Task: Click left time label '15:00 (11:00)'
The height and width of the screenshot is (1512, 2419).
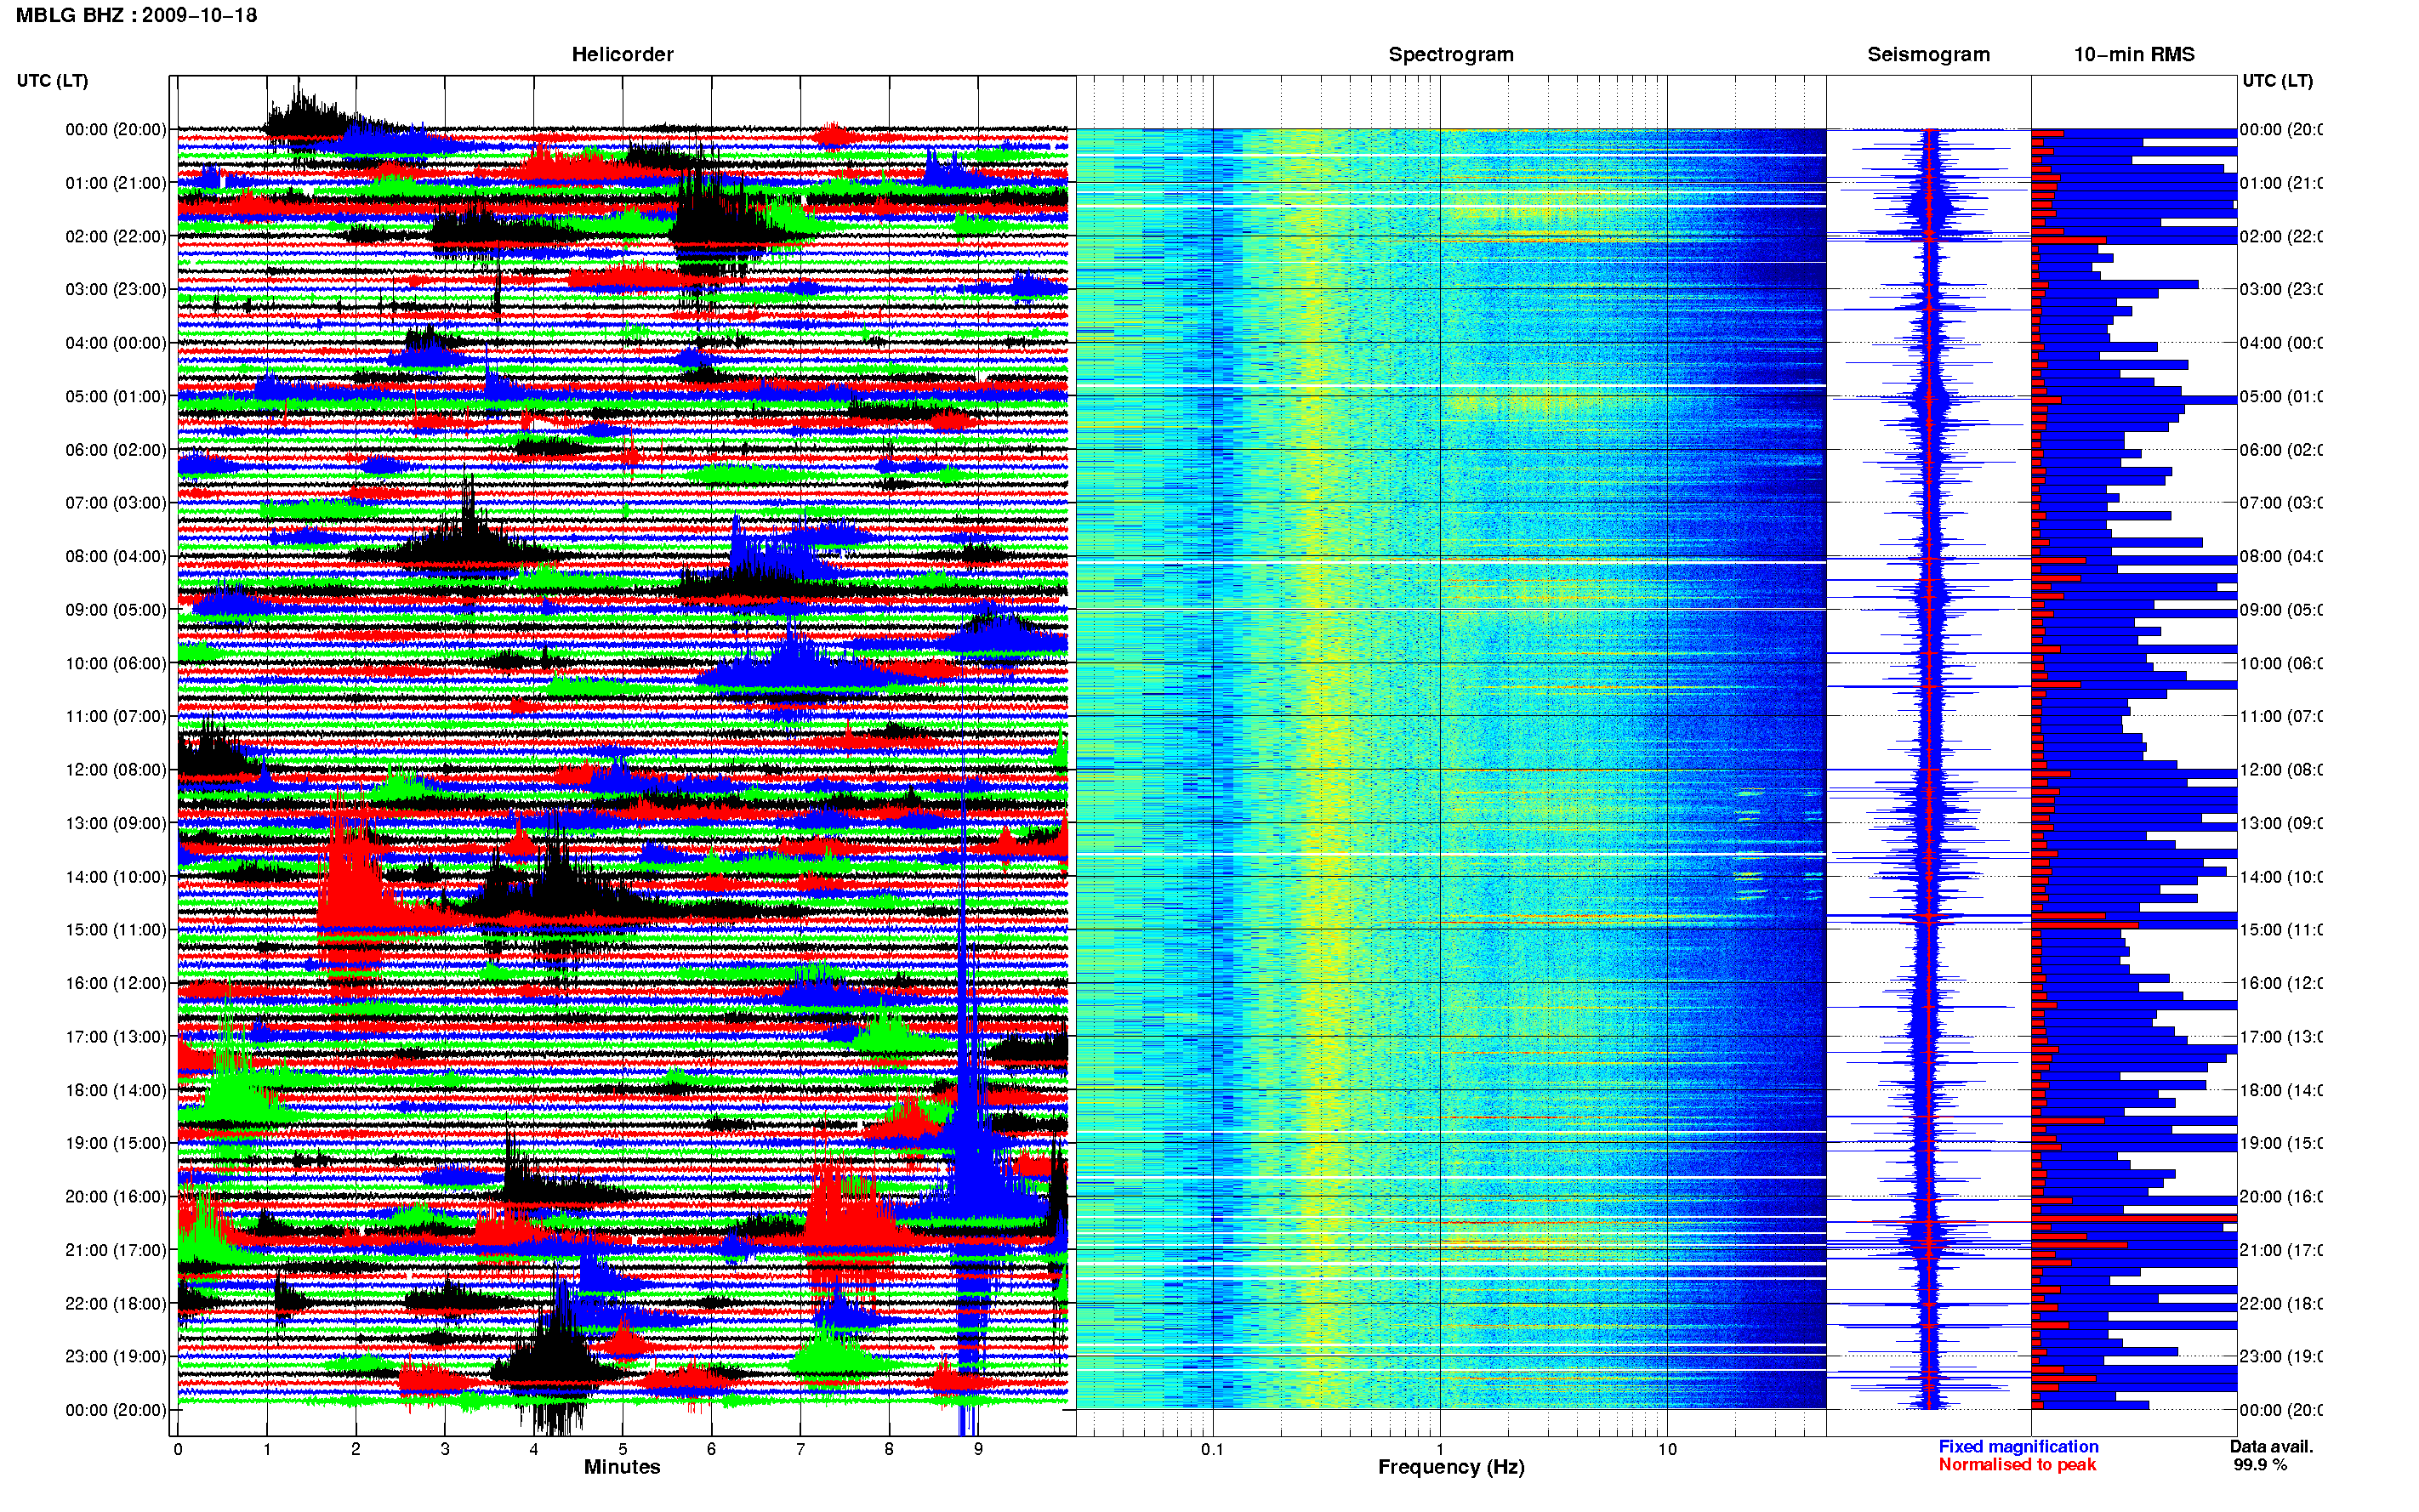Action: click(116, 930)
